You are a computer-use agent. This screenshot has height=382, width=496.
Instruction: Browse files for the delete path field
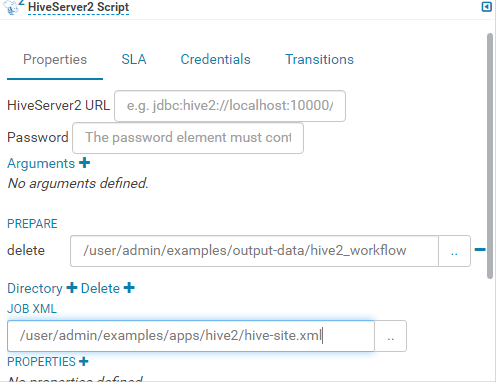pos(454,251)
